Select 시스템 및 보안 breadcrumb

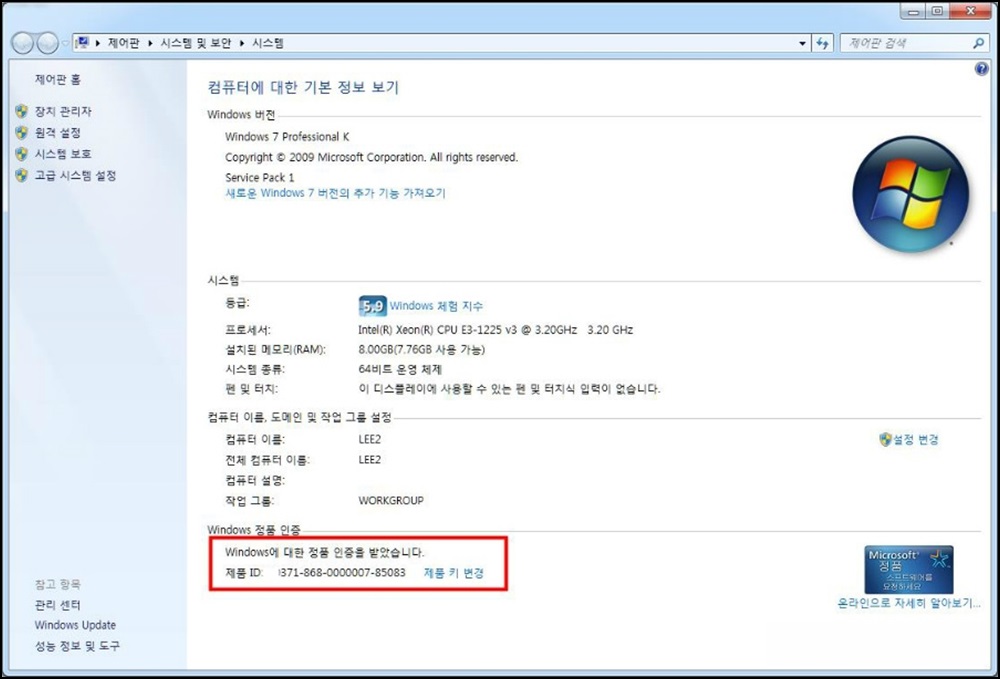click(x=195, y=43)
